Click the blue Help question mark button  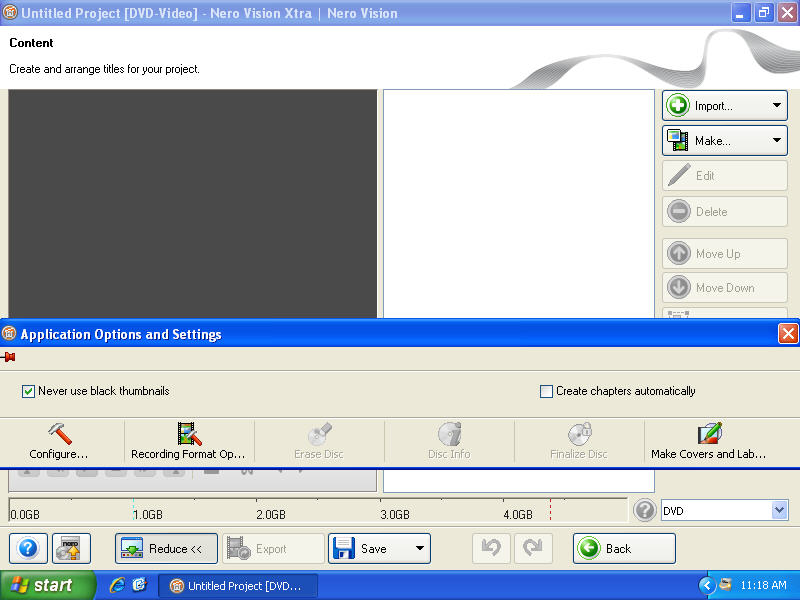pos(28,548)
